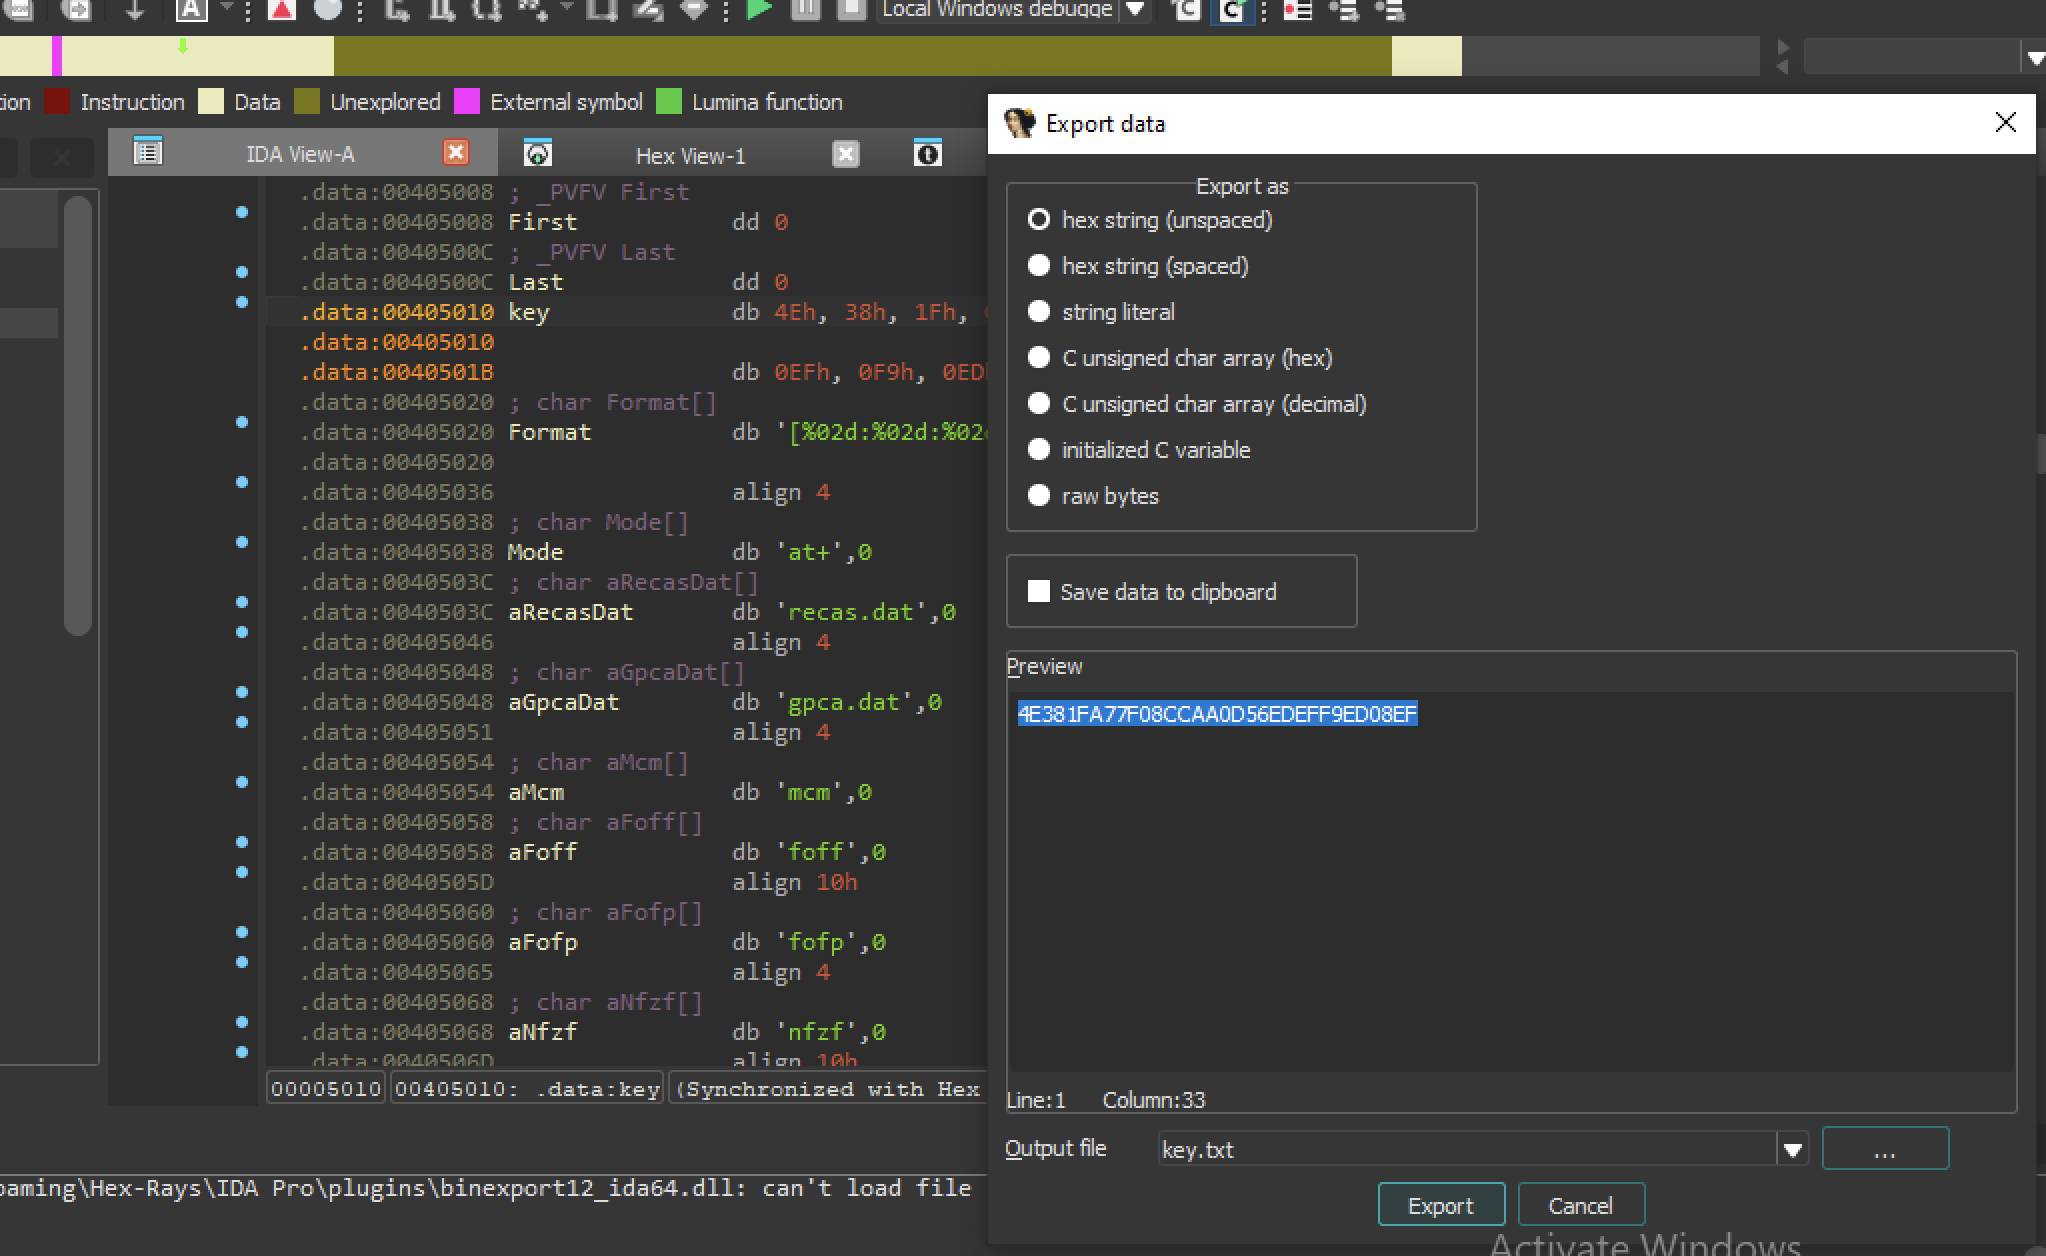Click the tab icon right of Hex View-1
Screen dimensions: 2046x1256
click(928, 153)
